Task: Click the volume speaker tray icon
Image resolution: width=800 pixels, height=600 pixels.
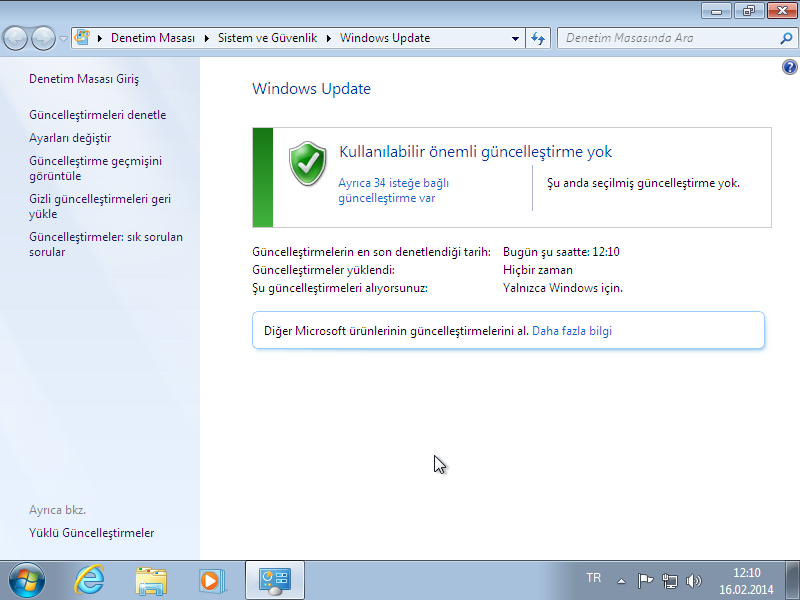Action: pos(695,580)
